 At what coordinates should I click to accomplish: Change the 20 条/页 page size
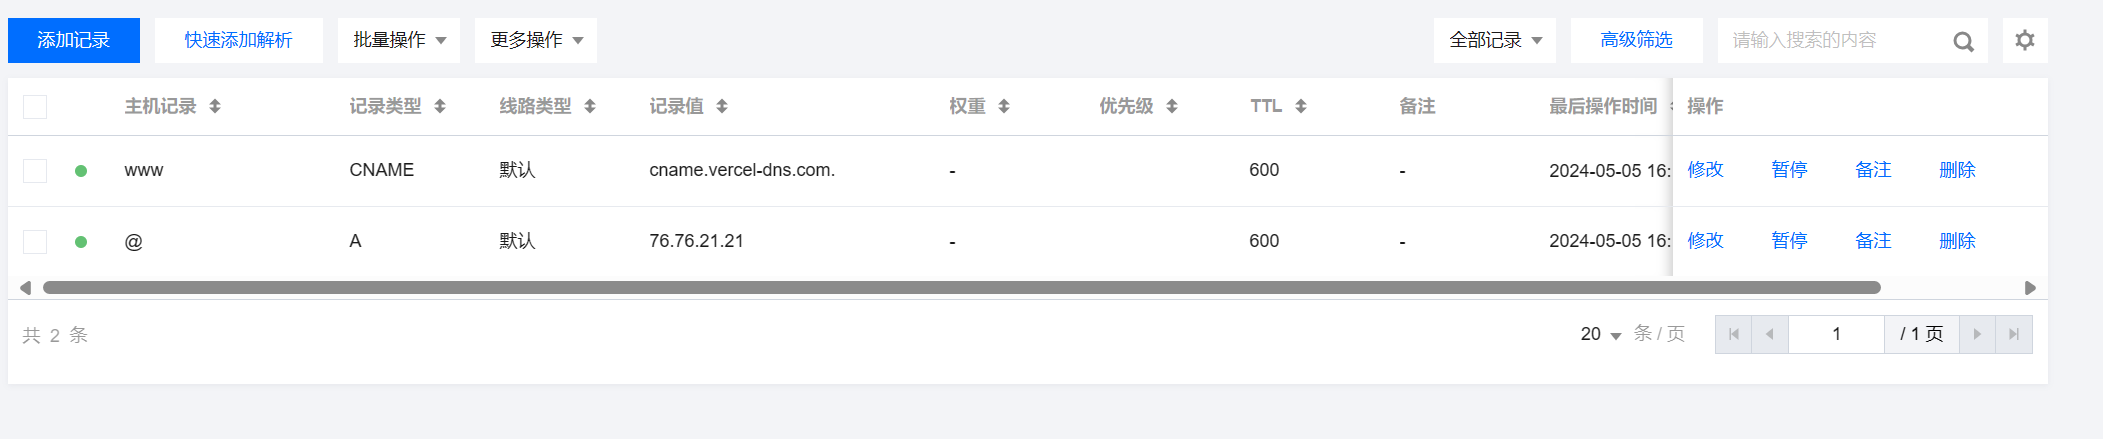point(1600,334)
